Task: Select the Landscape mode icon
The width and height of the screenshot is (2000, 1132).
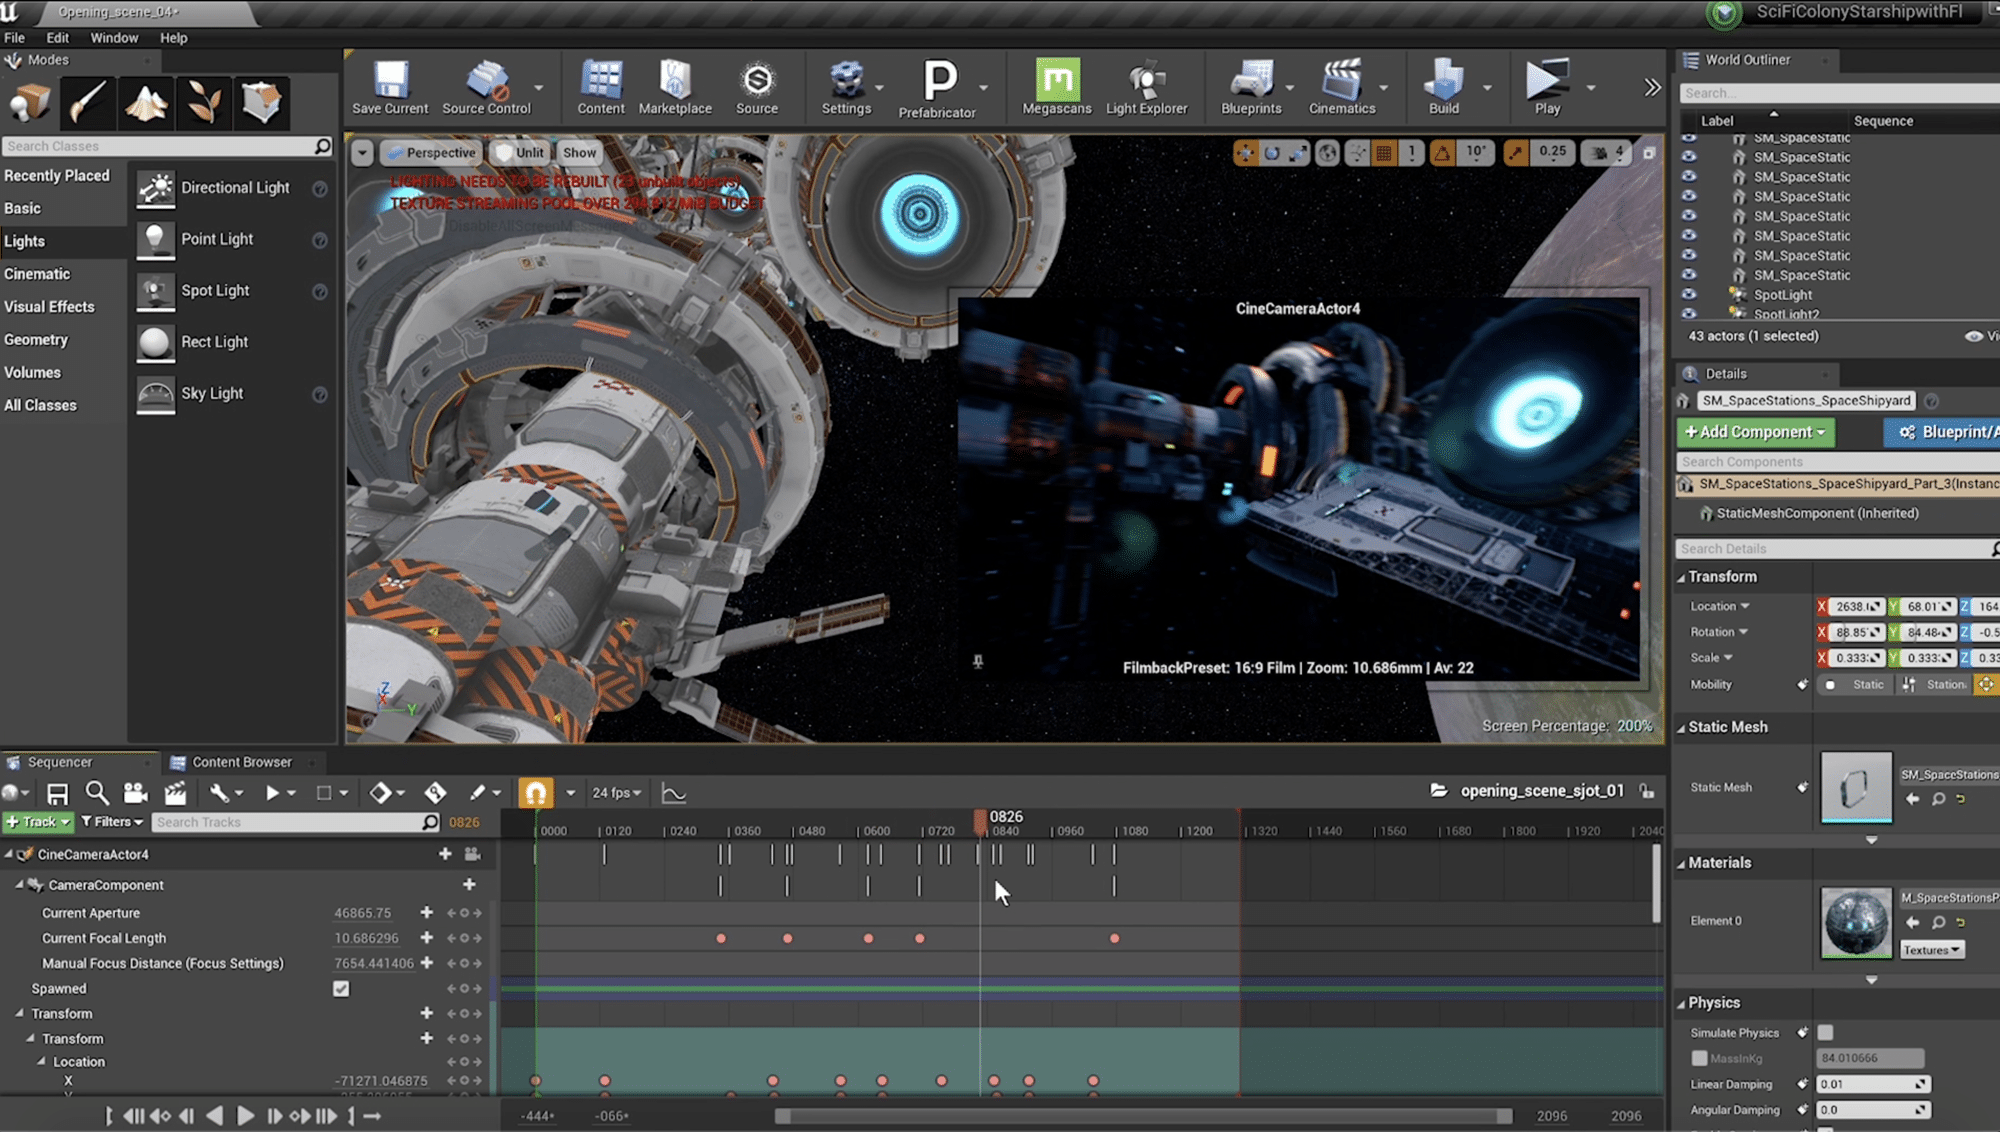Action: (x=146, y=103)
